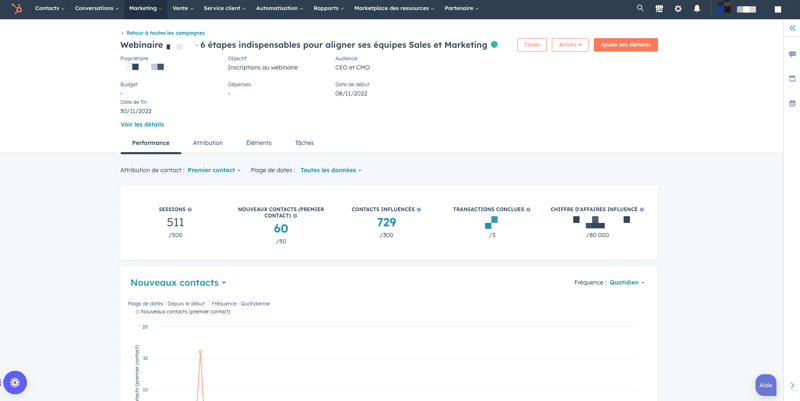The width and height of the screenshot is (800, 401).
Task: Open the Service client navigation menu
Action: (224, 9)
